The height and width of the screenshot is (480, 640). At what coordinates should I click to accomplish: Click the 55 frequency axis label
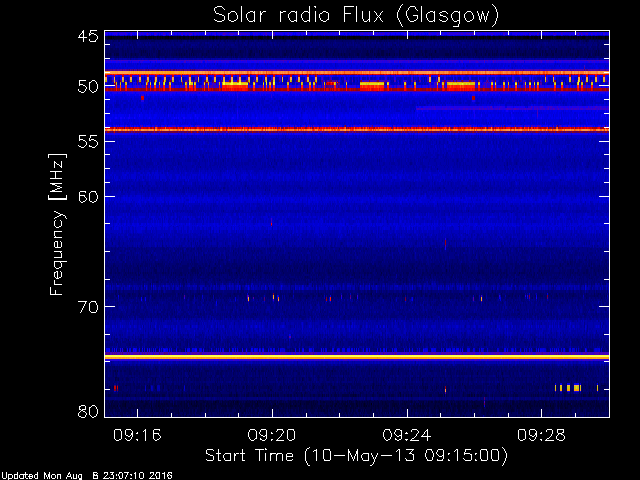(x=88, y=142)
